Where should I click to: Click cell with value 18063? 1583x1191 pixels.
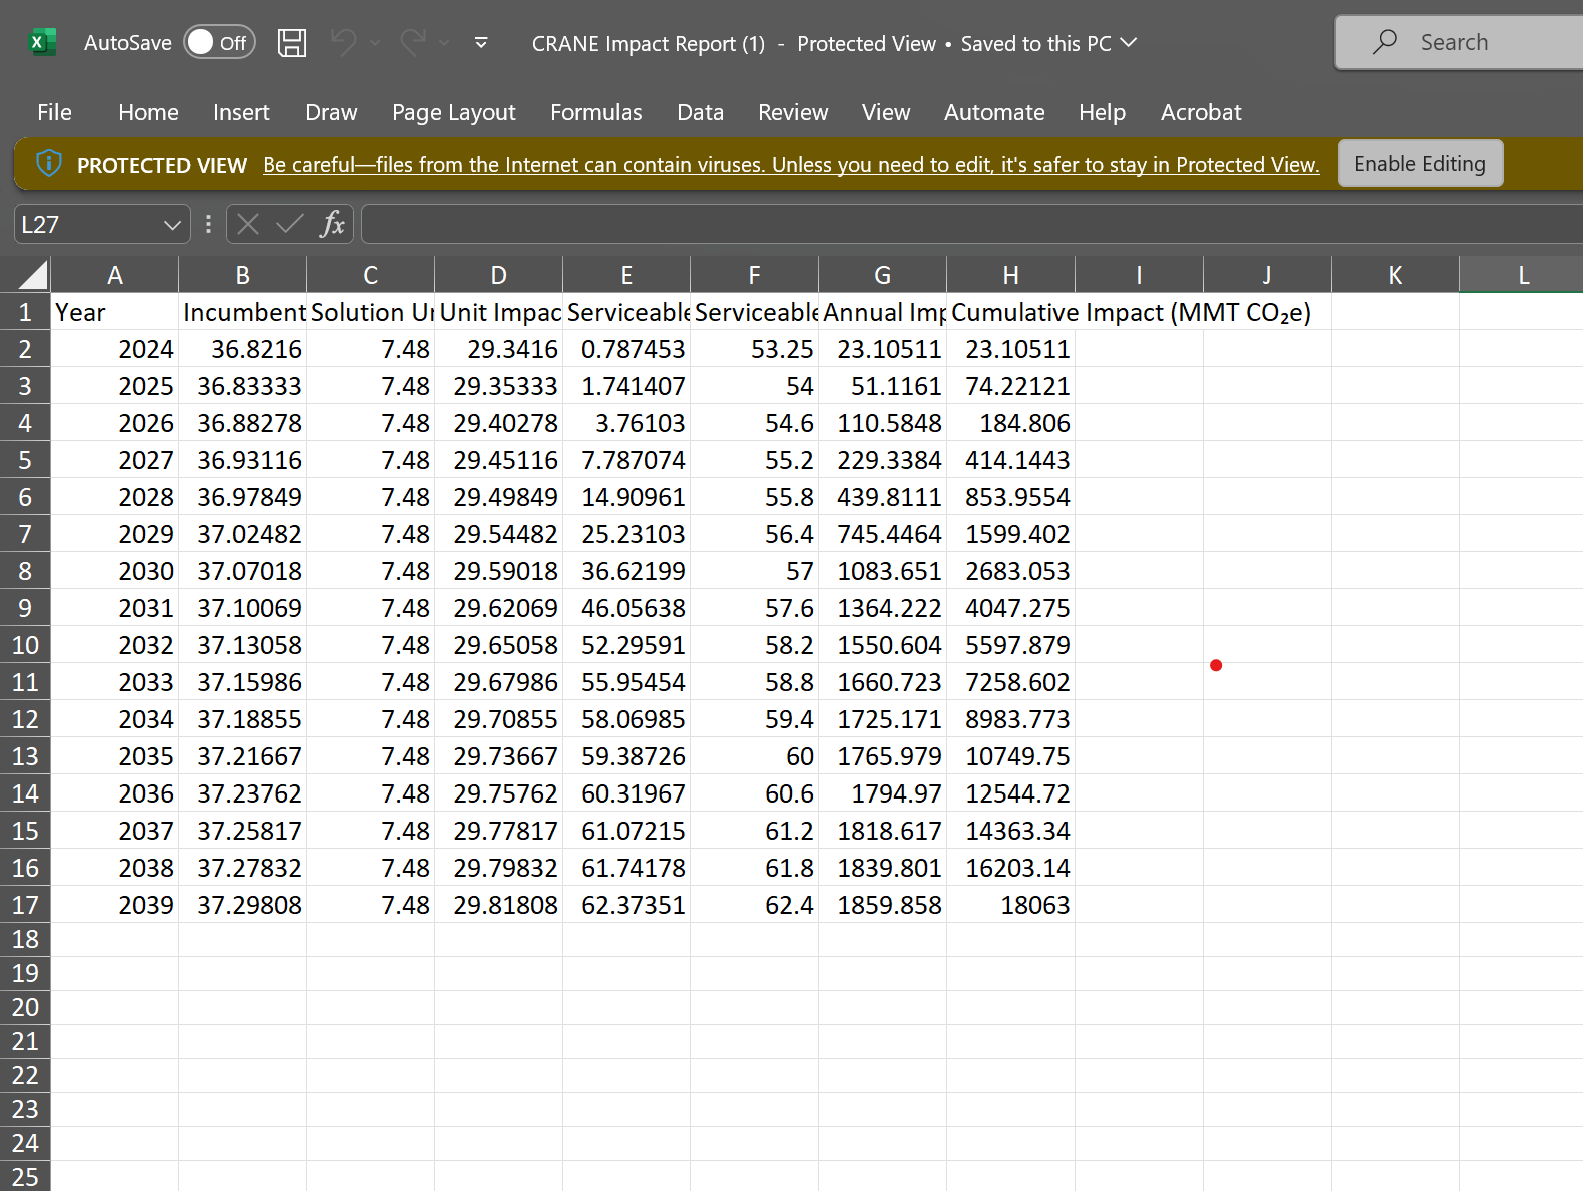[x=1011, y=905]
